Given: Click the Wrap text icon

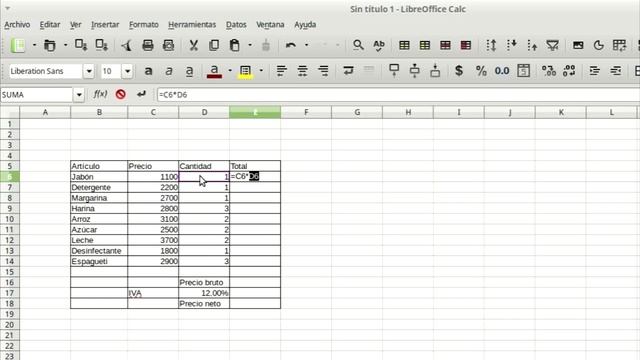Looking at the screenshot, I should click(348, 71).
